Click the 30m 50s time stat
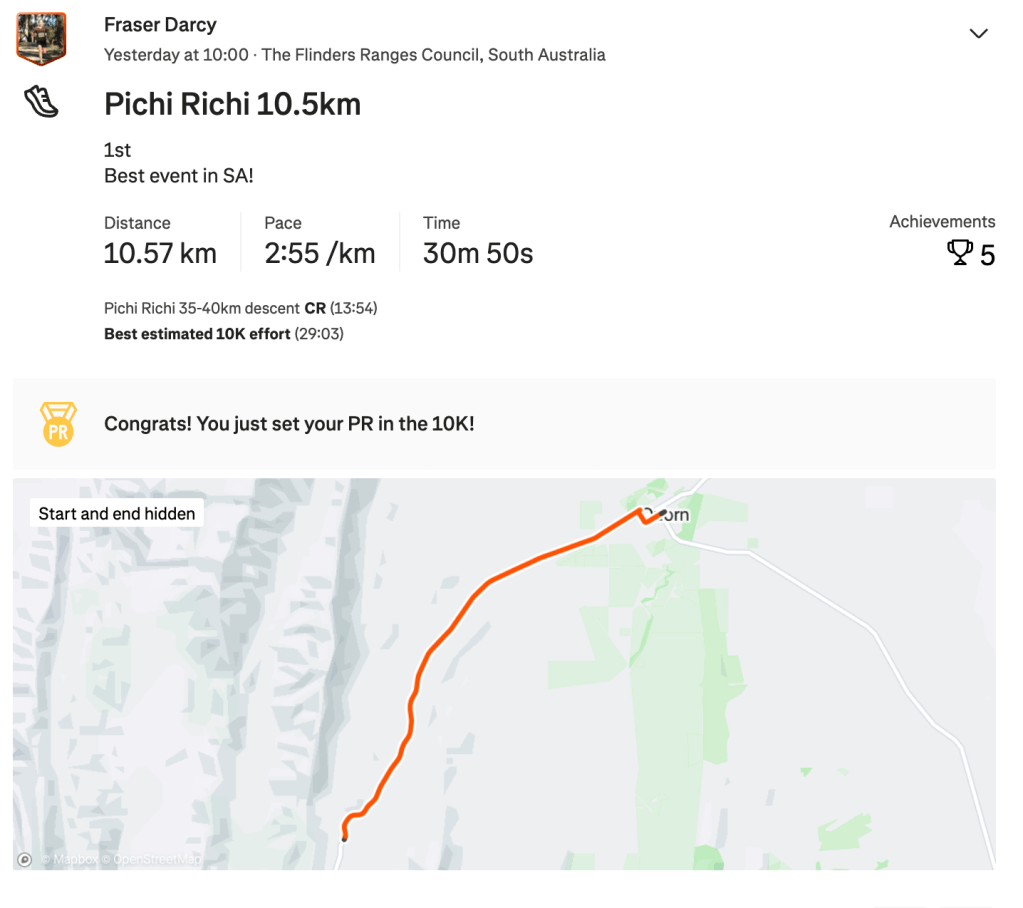This screenshot has height=908, width=1023. [x=477, y=253]
